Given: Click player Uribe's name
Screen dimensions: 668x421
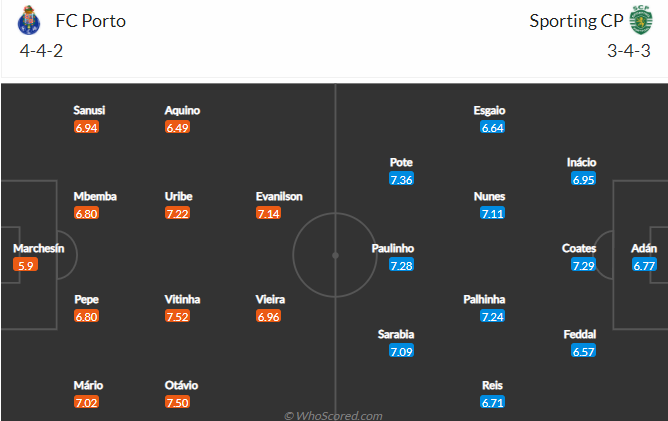Looking at the screenshot, I should (179, 196).
